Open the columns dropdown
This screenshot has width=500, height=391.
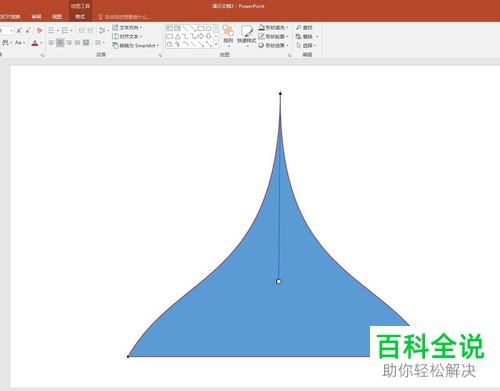point(100,43)
